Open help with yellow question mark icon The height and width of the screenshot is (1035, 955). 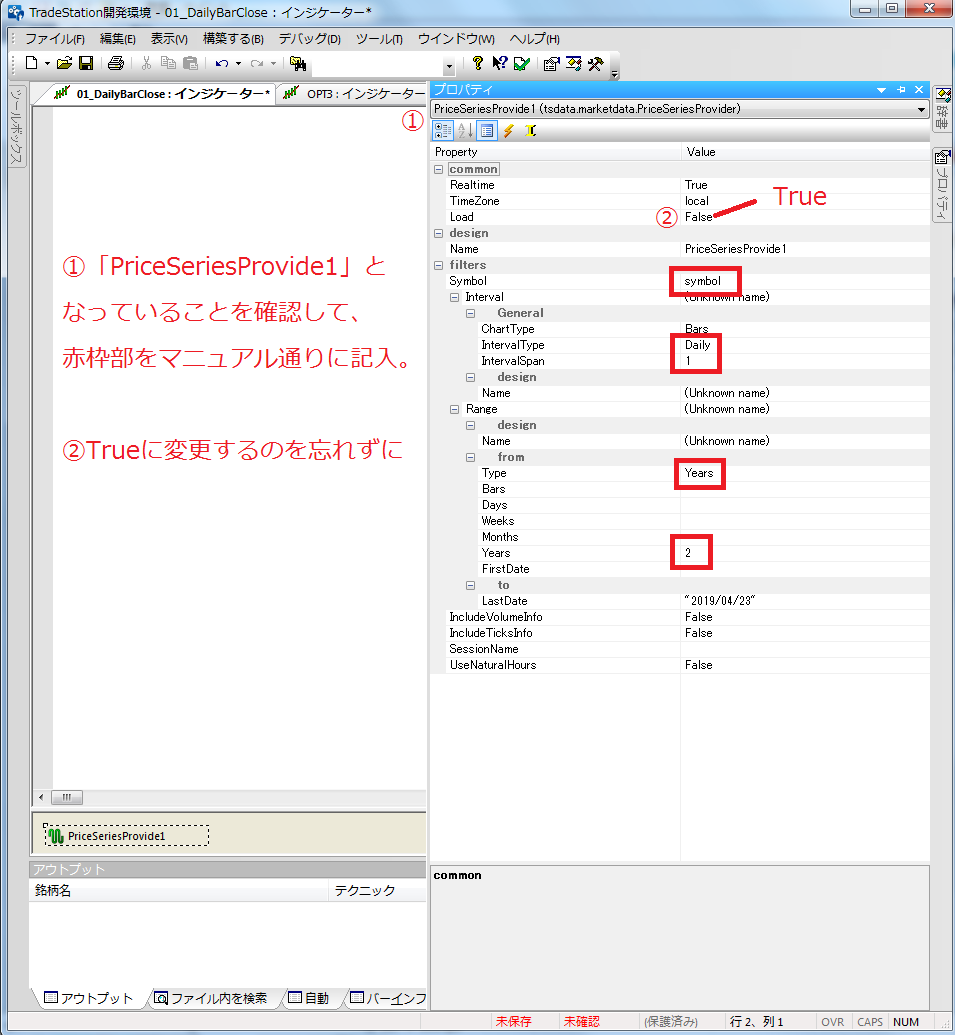tap(478, 63)
